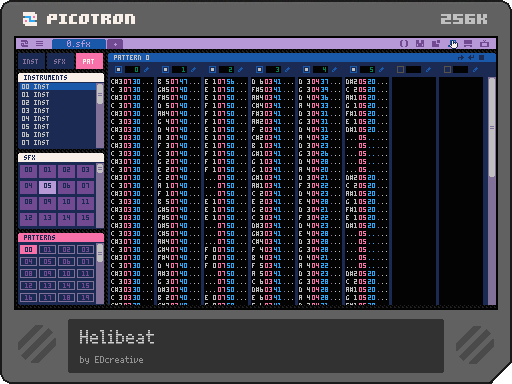Edit track 0 with its pencil icon
This screenshot has width=512, height=384.
(x=146, y=70)
